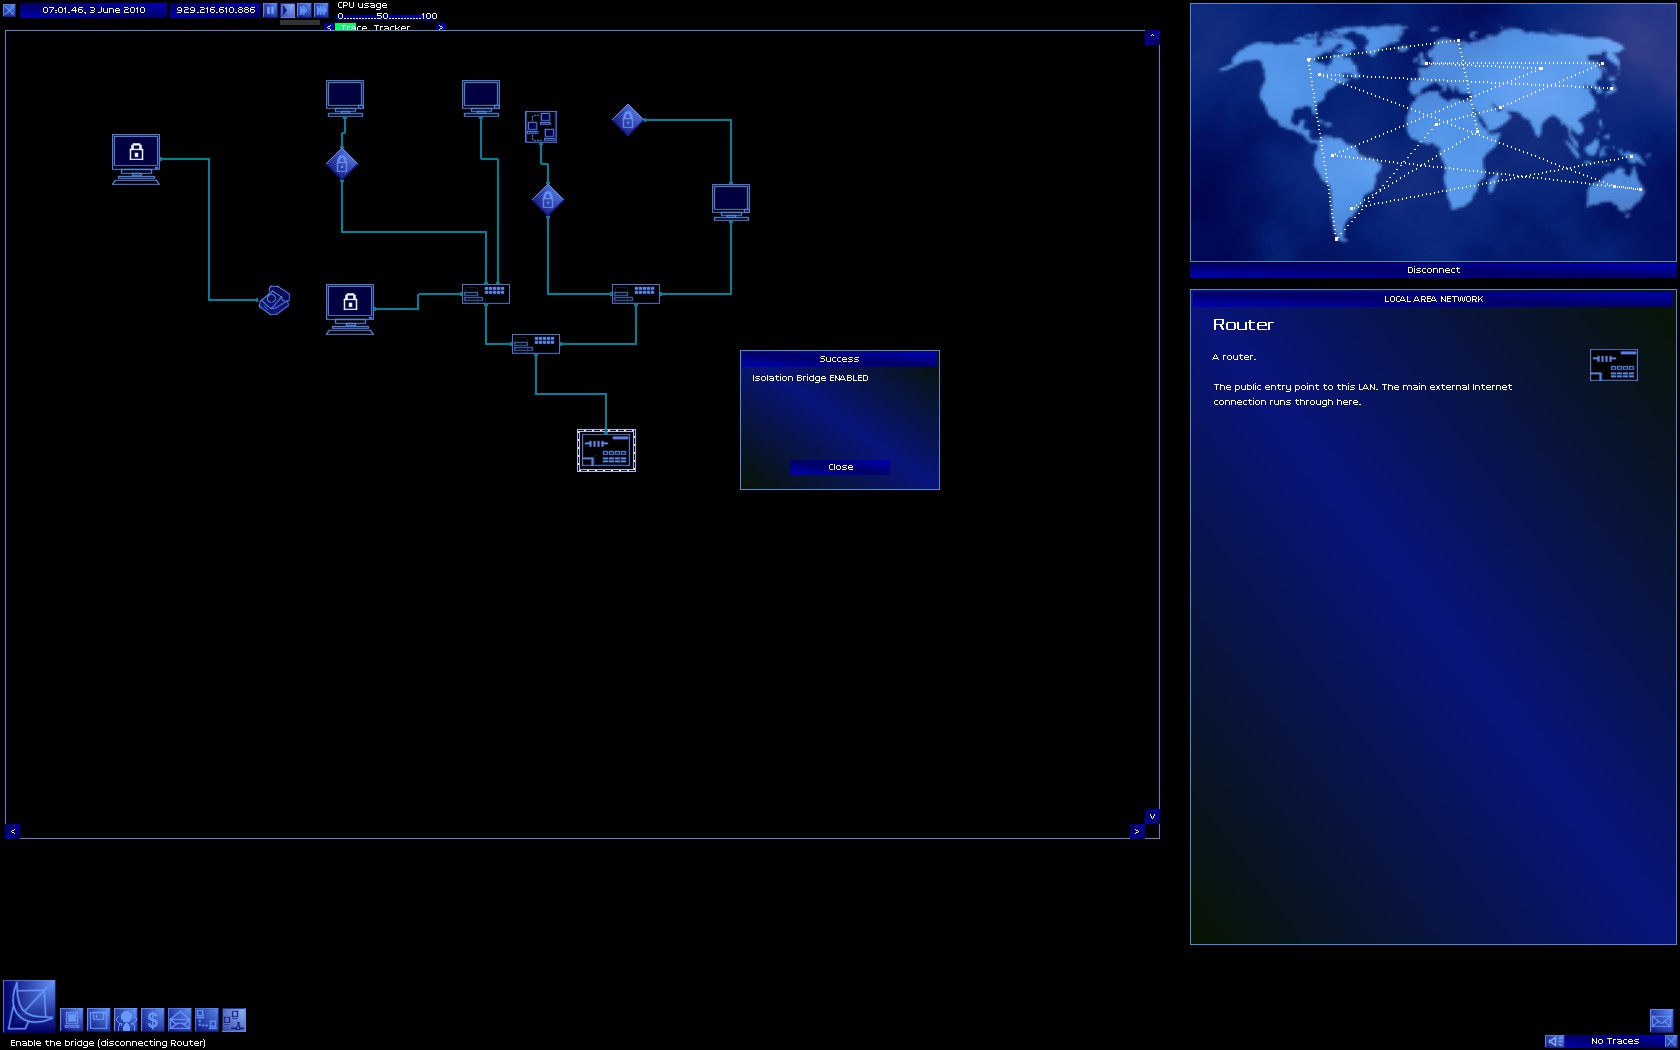
Task: Open the Finances dollar-sign icon
Action: (x=152, y=1020)
